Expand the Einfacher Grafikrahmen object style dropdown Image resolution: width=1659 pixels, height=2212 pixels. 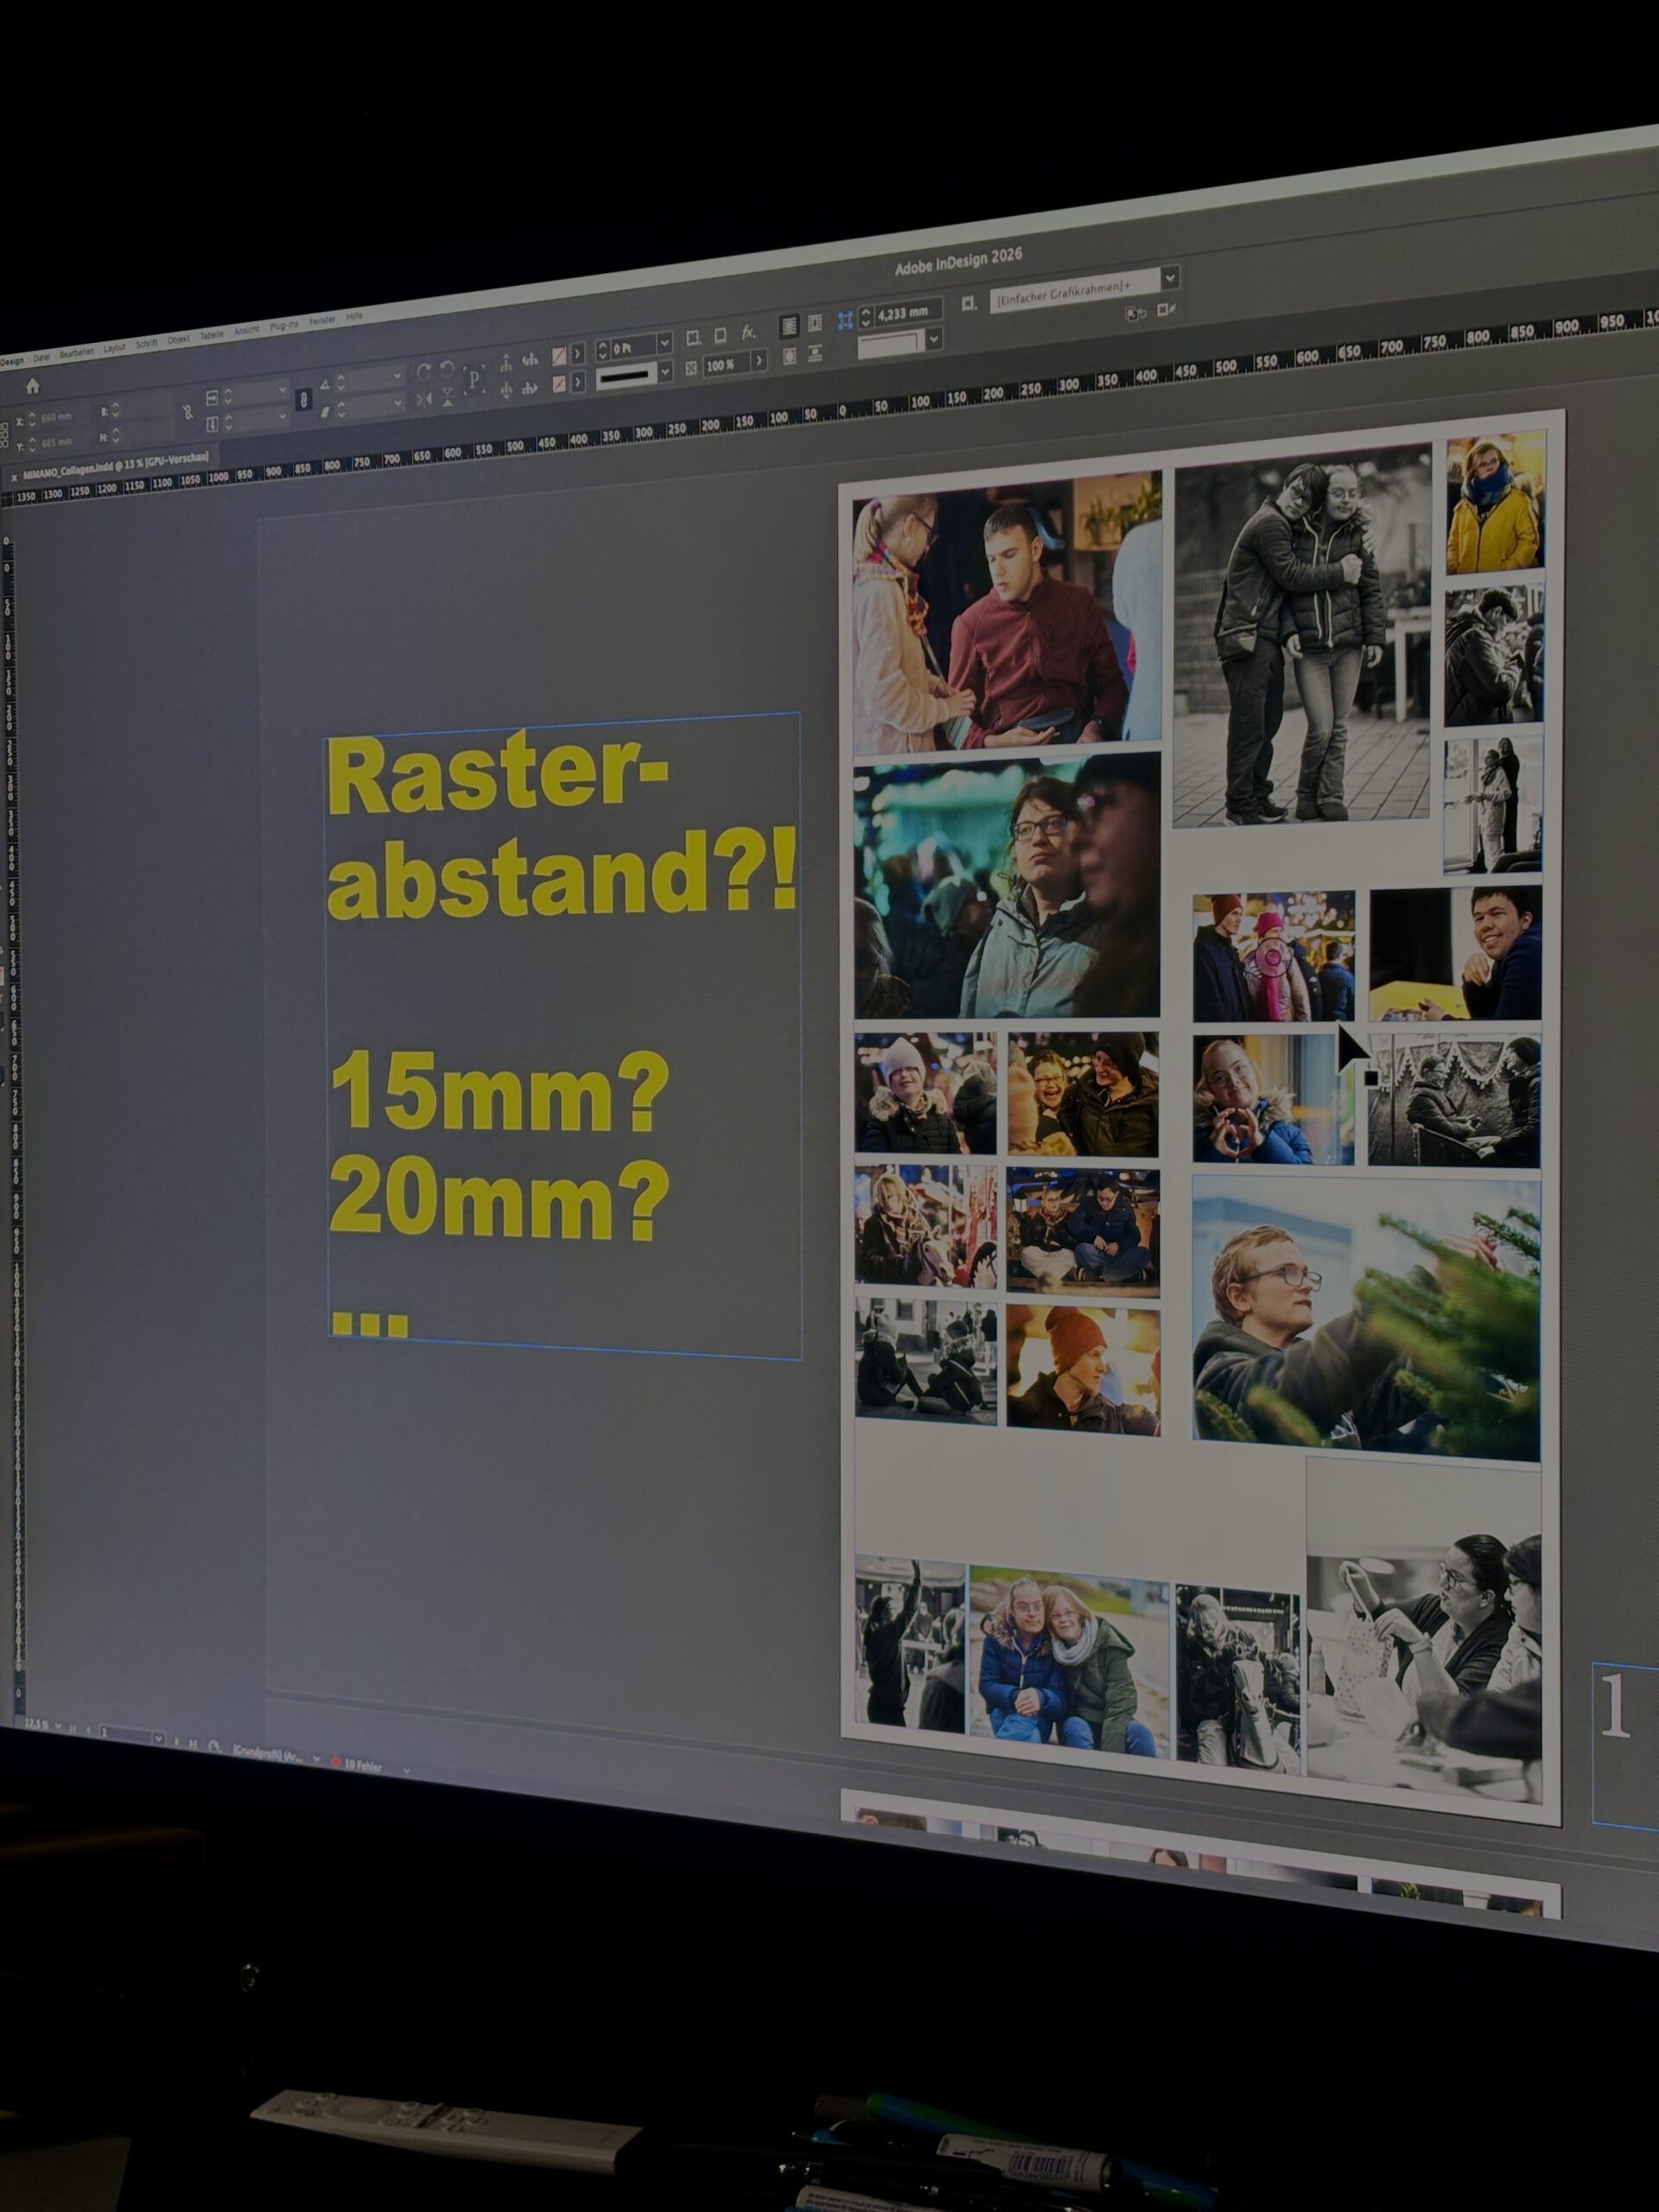coord(1170,276)
